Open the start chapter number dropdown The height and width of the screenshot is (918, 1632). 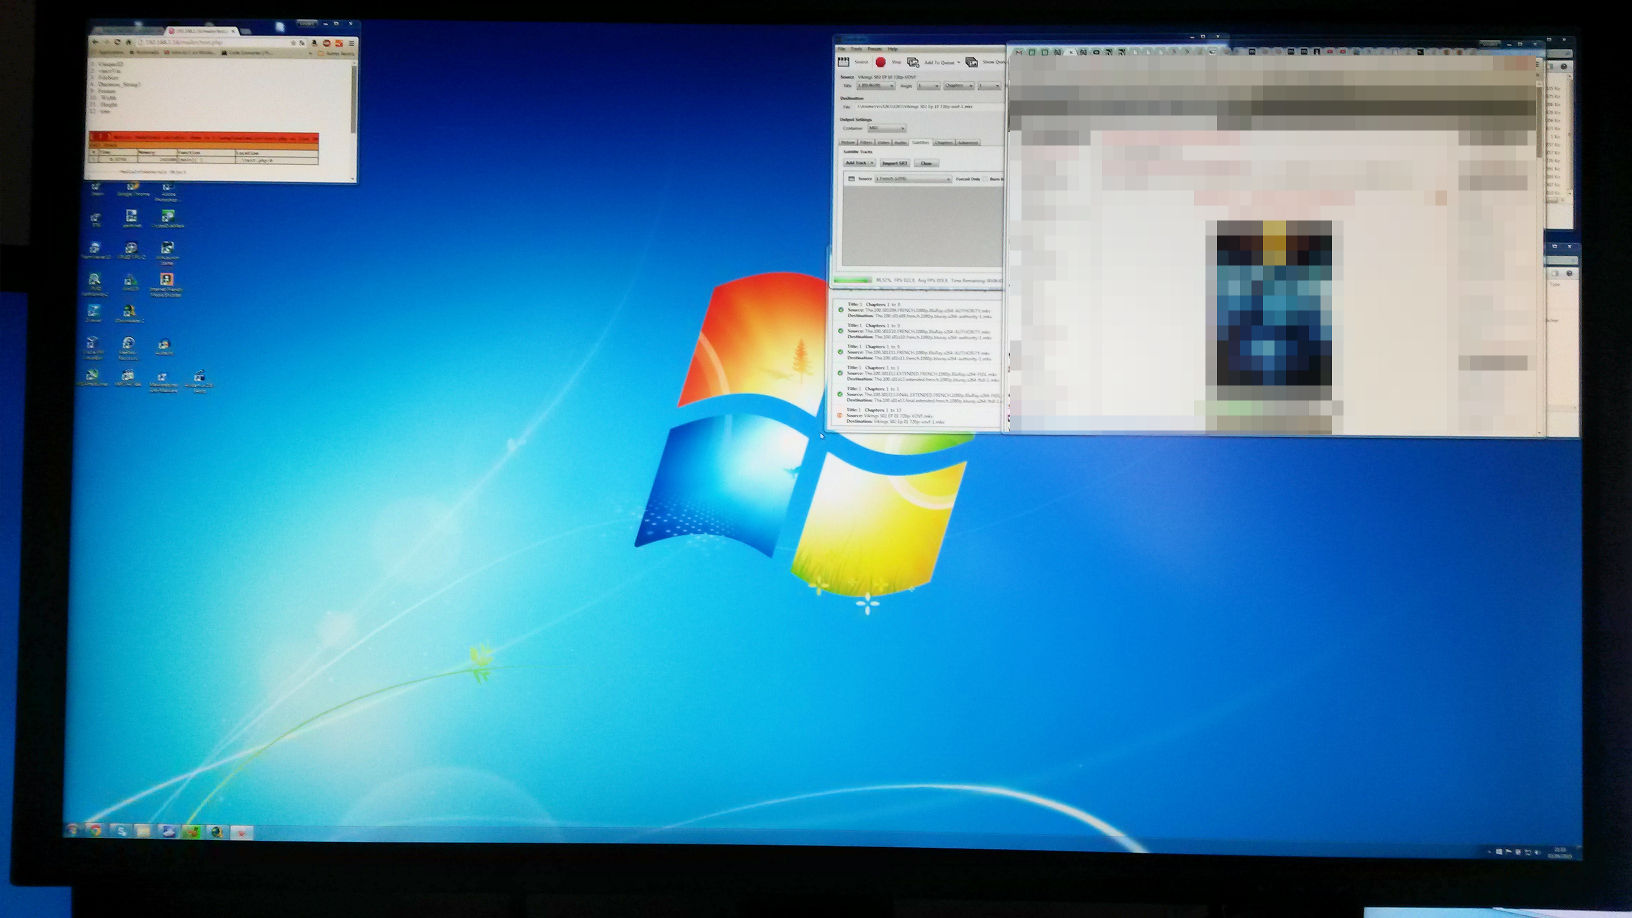click(989, 86)
